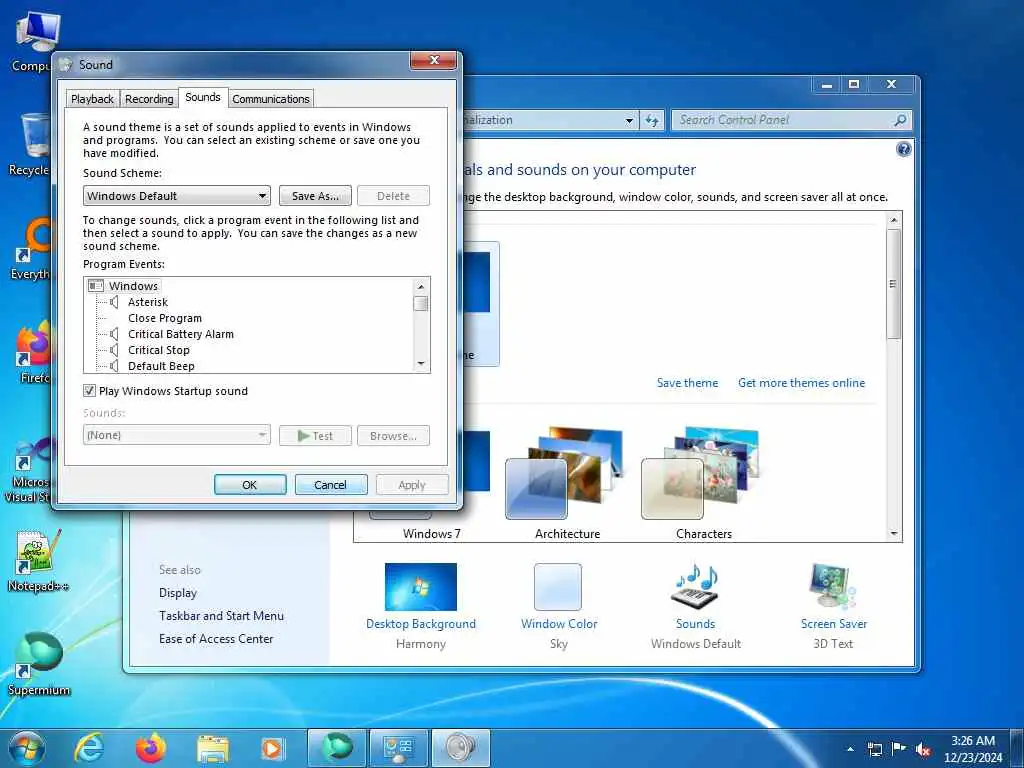The image size is (1024, 768).
Task: Open Desktop Background Harmony icon
Action: point(421,586)
